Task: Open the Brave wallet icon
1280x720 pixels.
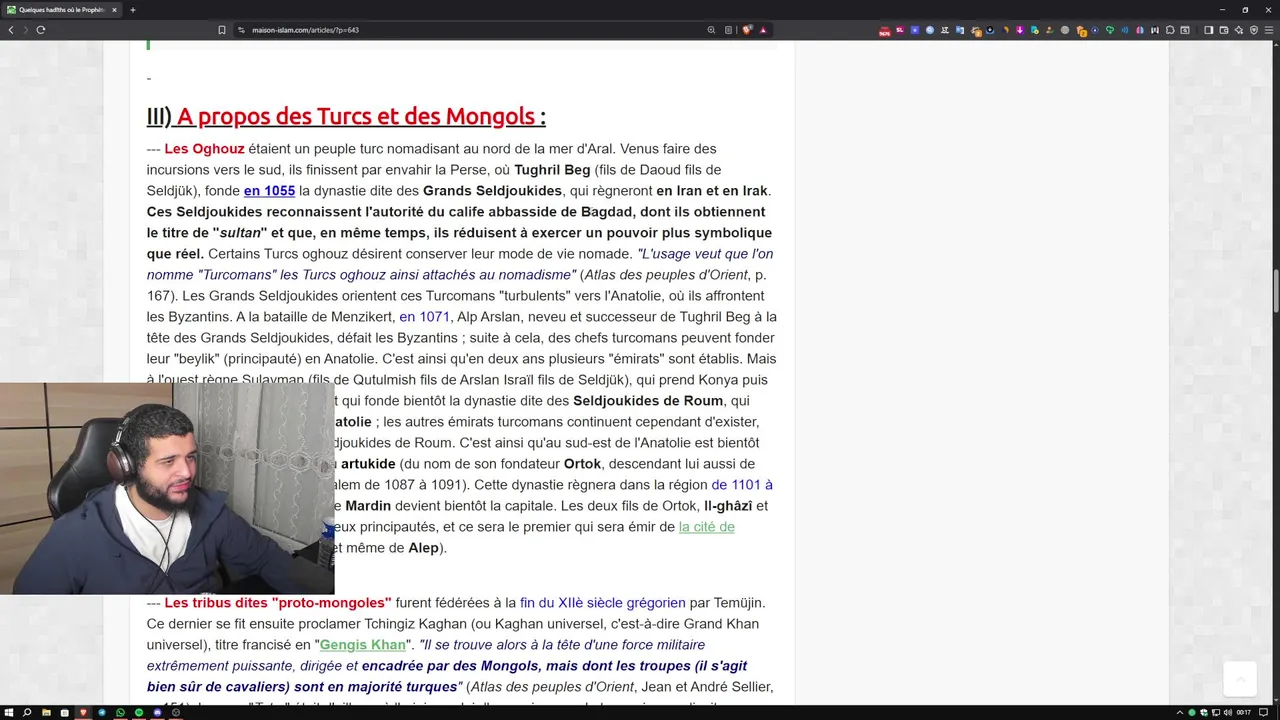Action: click(1224, 30)
